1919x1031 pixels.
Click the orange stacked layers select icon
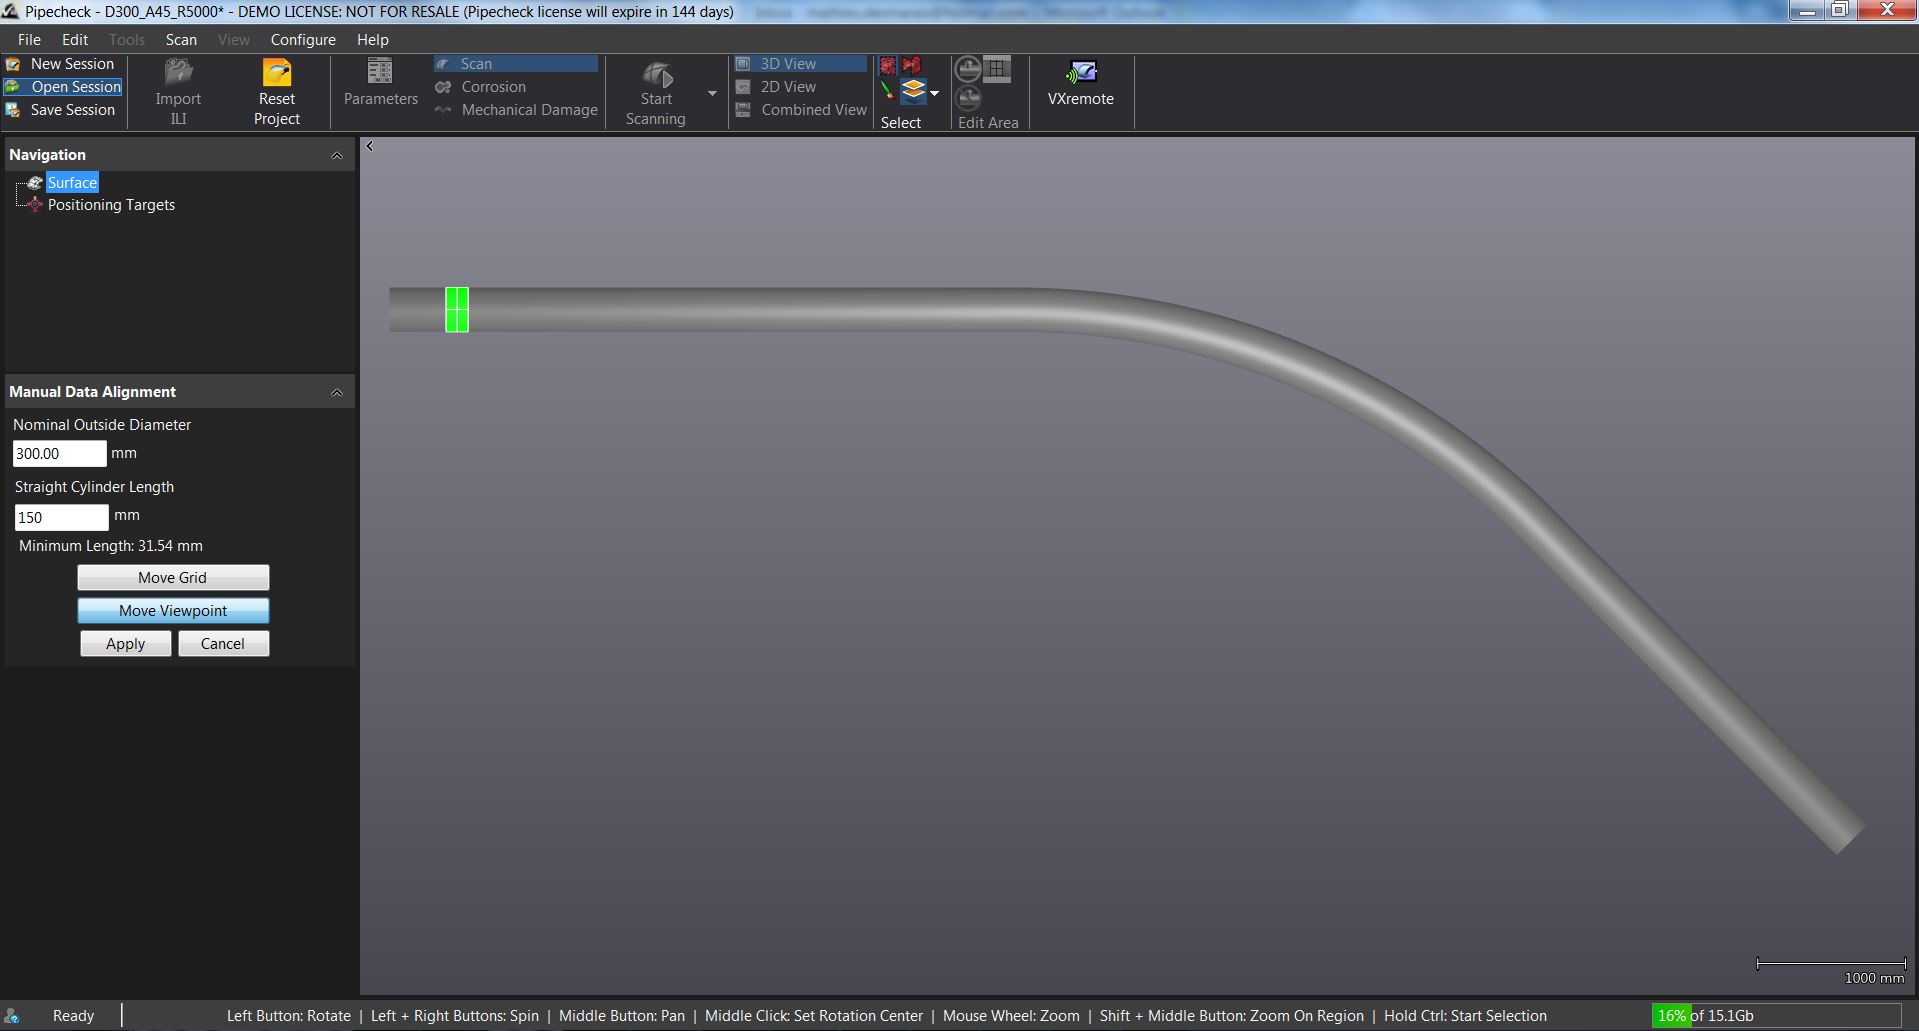(913, 91)
